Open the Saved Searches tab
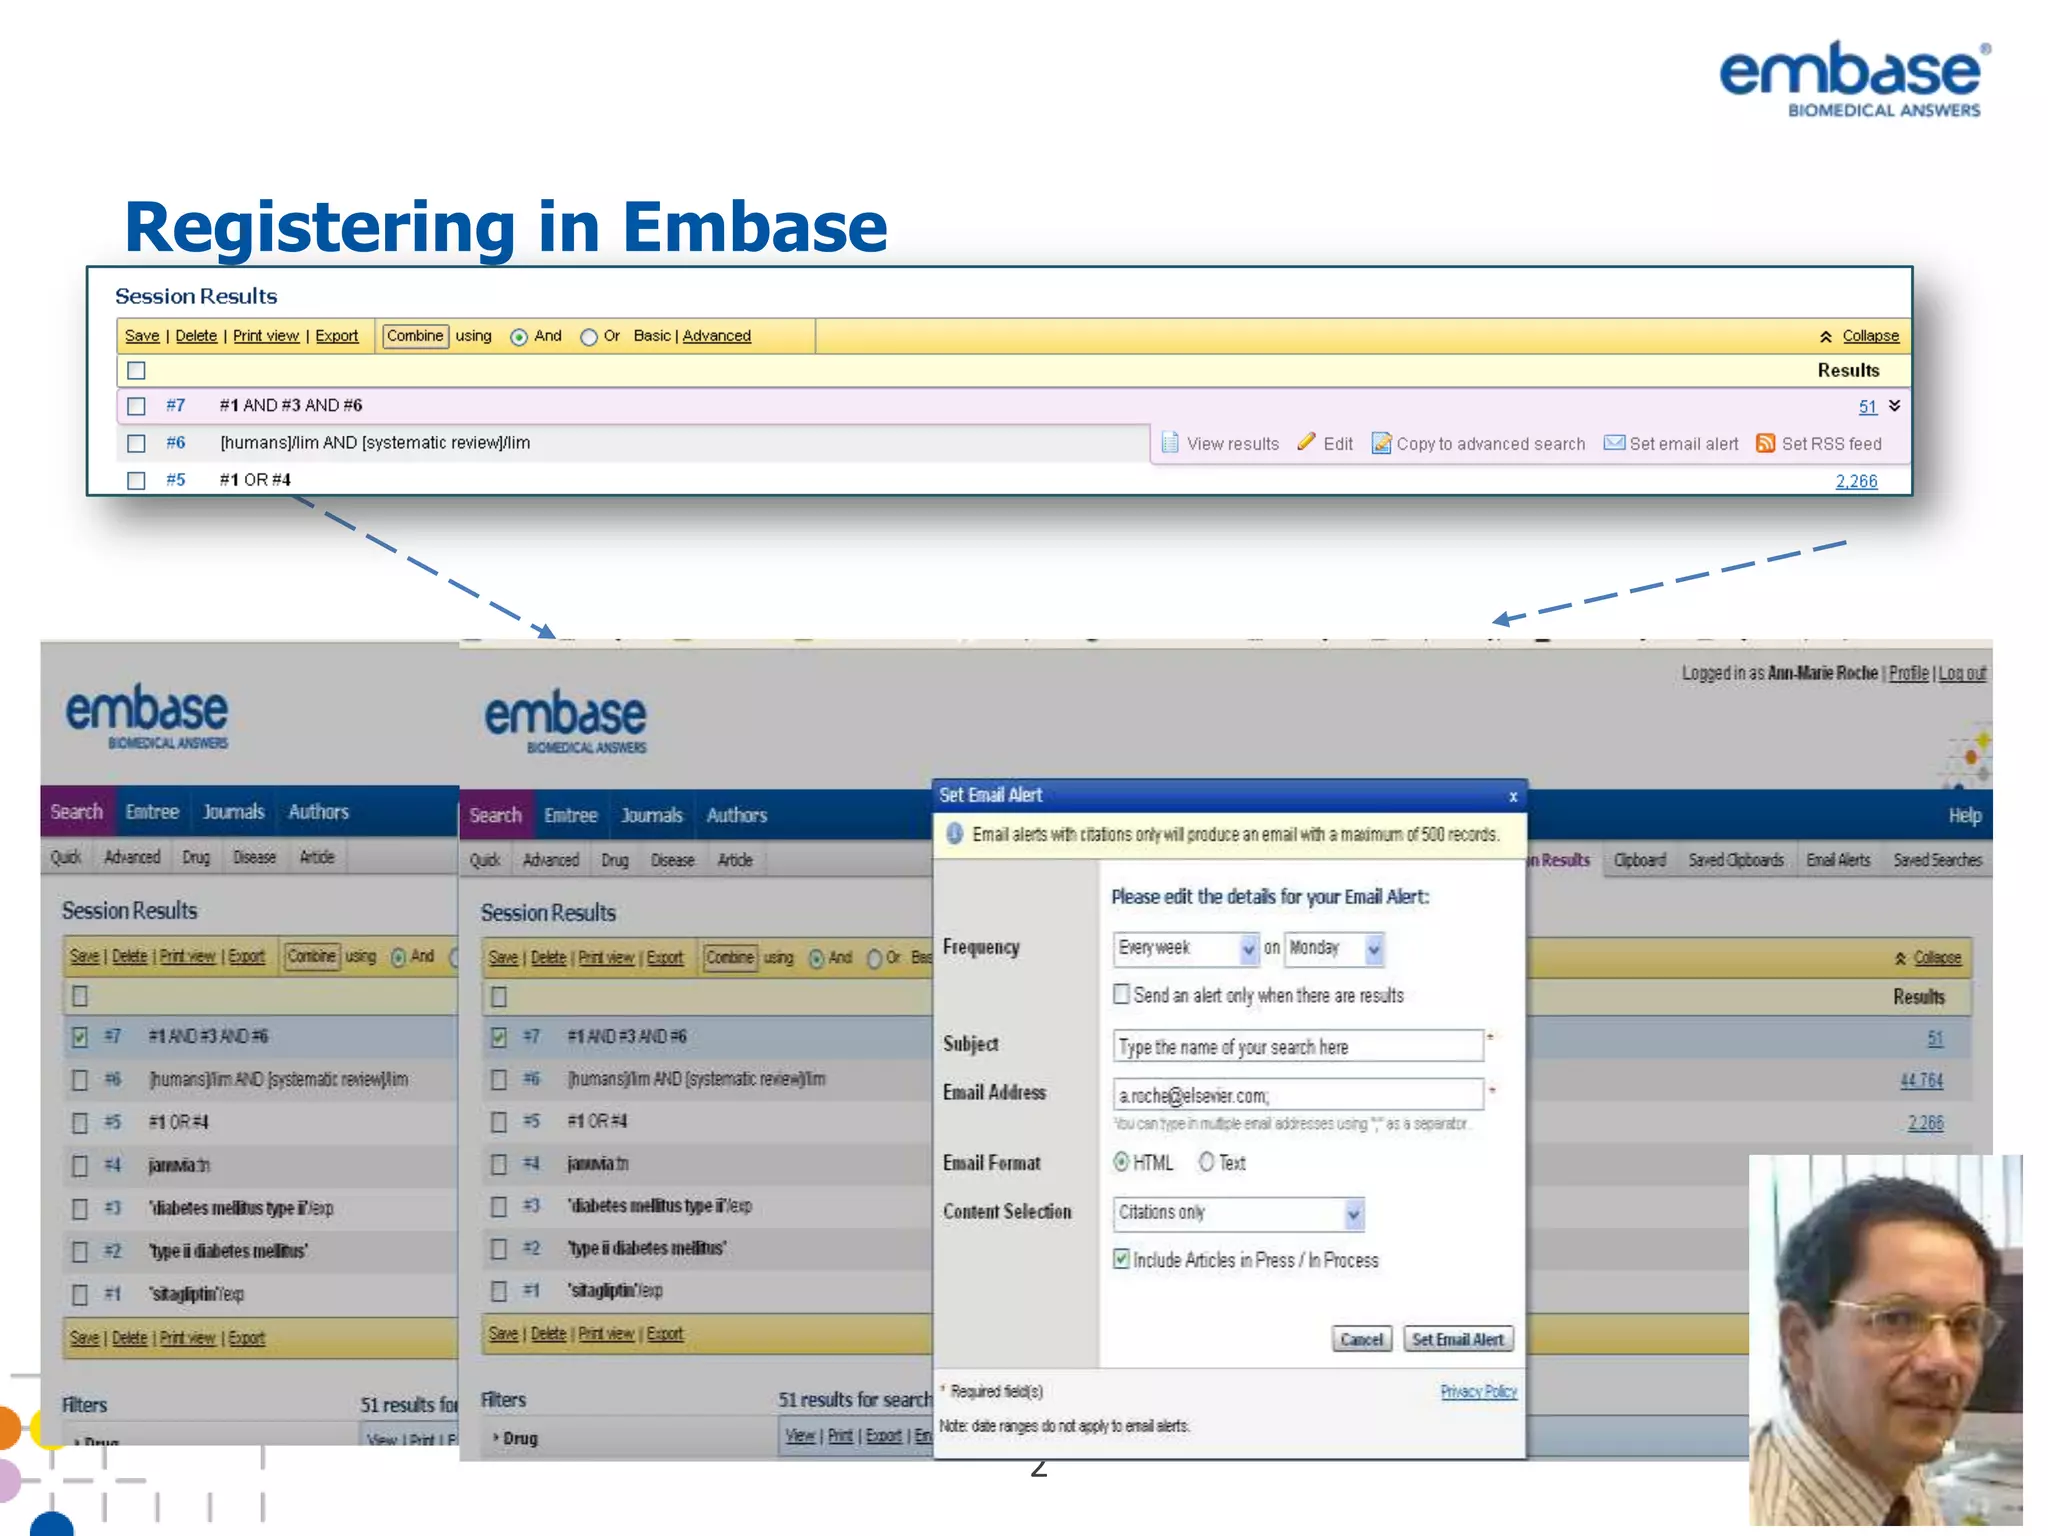The height and width of the screenshot is (1536, 2048). (1937, 860)
